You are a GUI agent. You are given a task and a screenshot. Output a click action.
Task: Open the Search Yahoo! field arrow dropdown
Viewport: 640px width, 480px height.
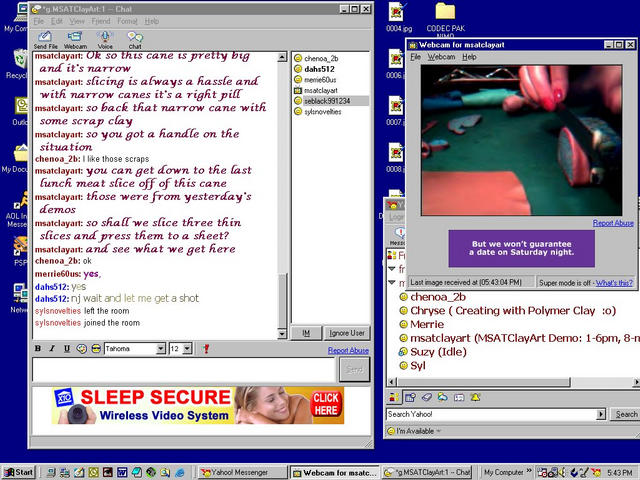(601, 414)
